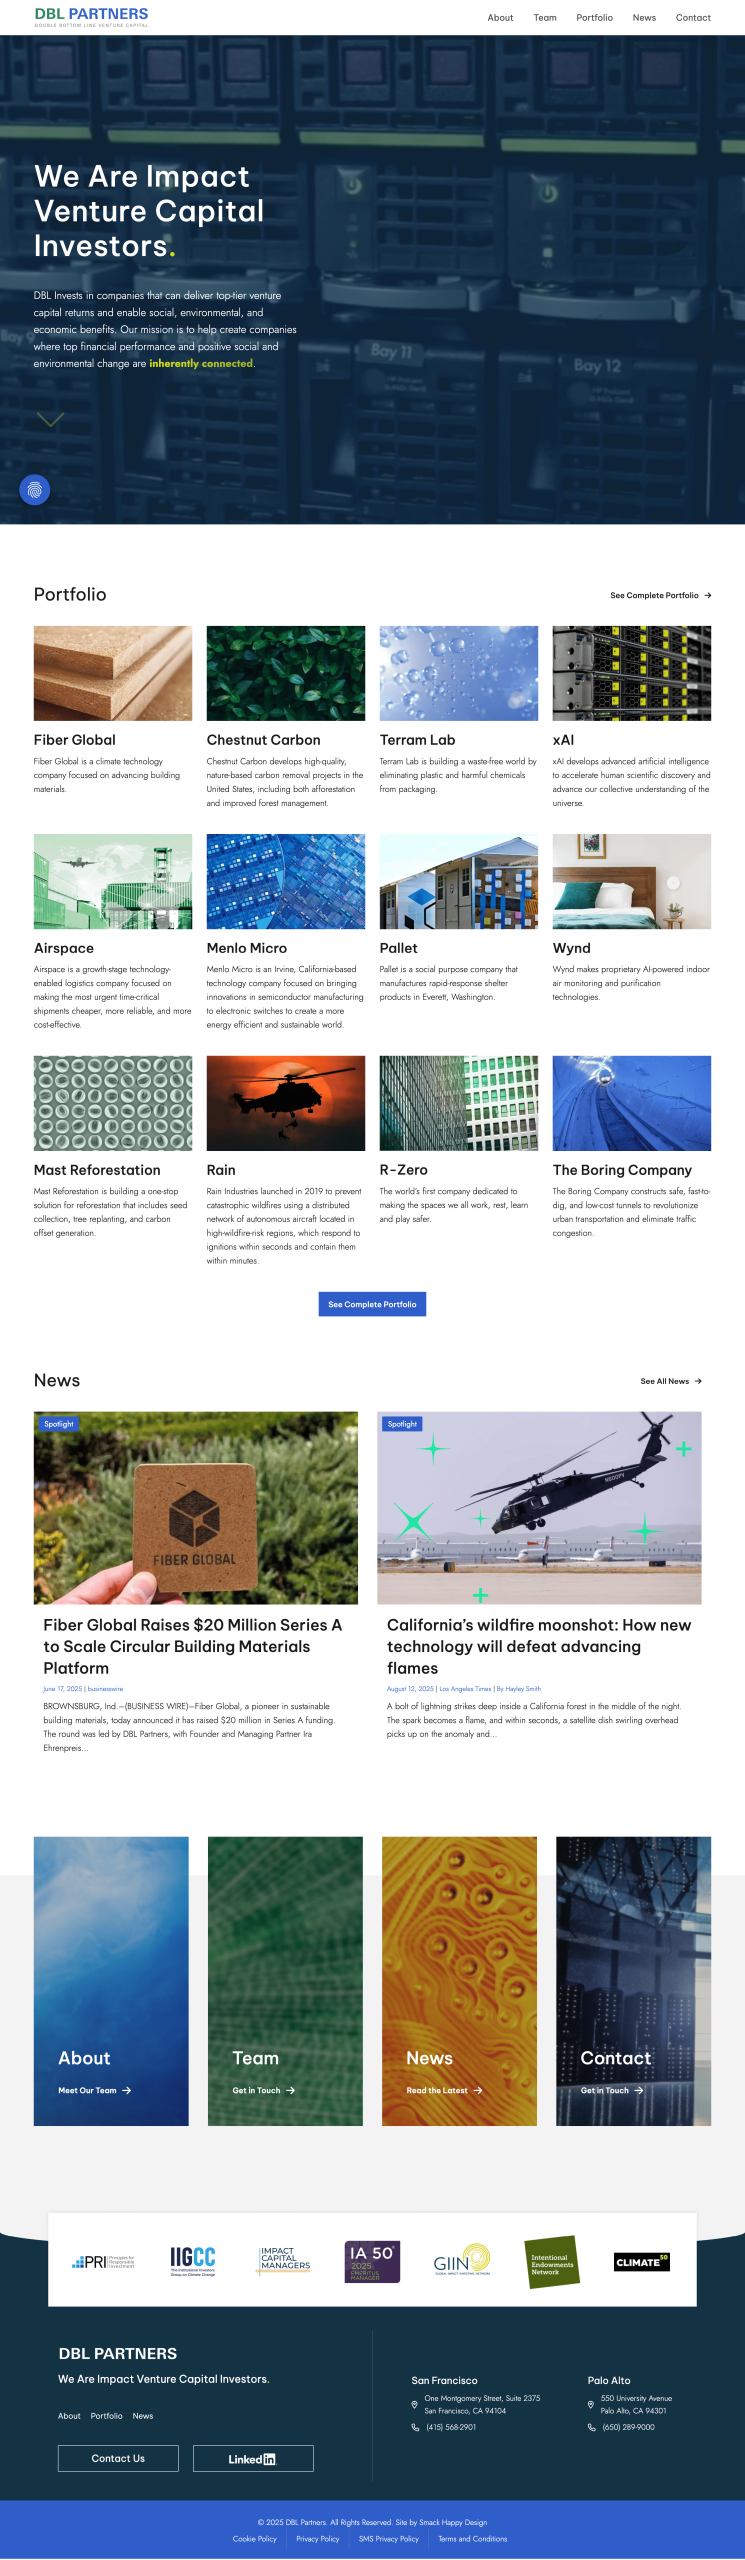Open the Privacy Policy footer link

click(317, 2538)
